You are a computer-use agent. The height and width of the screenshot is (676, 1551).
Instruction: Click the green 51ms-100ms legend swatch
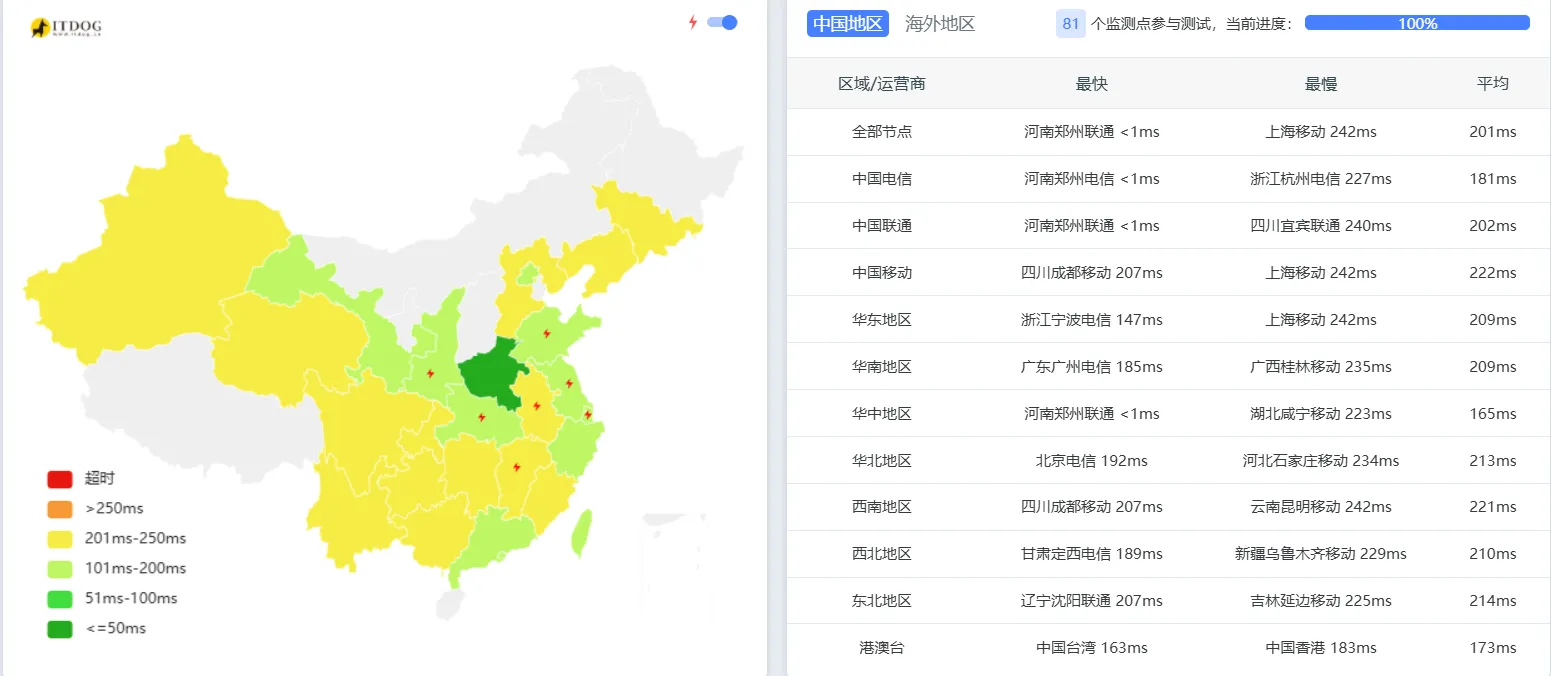(60, 599)
